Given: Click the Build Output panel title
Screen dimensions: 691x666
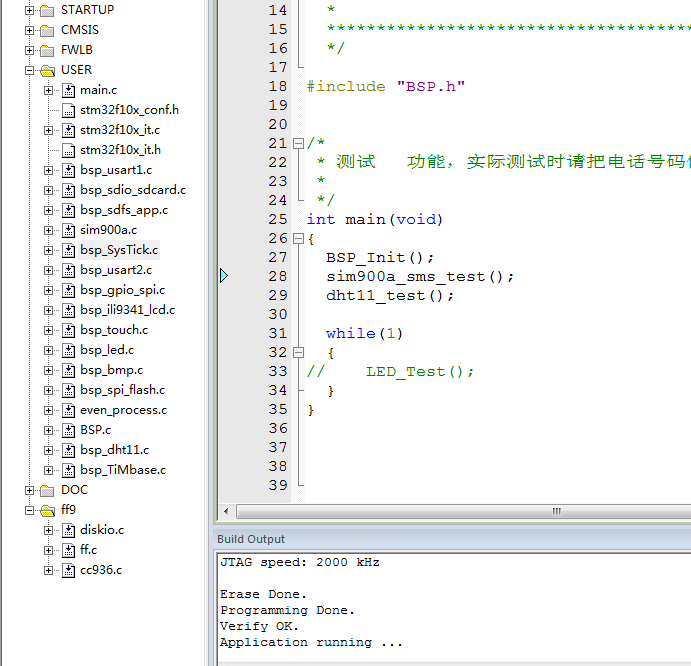Looking at the screenshot, I should (x=251, y=539).
